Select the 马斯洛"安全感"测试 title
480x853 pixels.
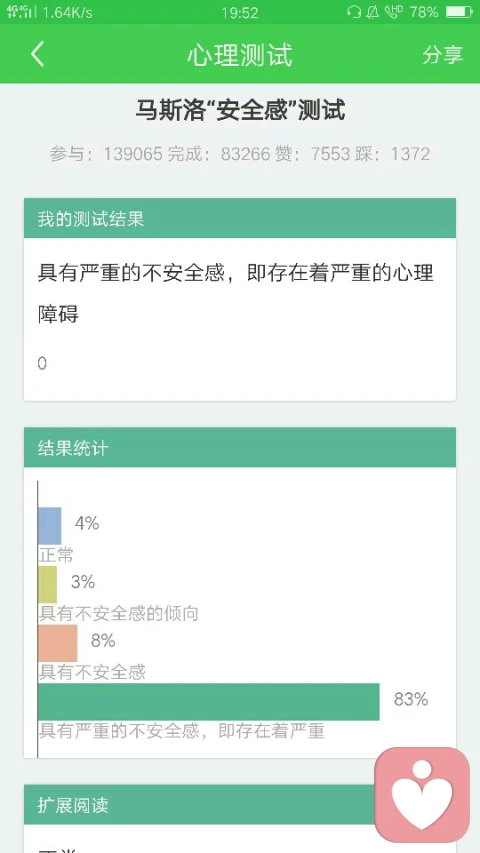[x=240, y=110]
